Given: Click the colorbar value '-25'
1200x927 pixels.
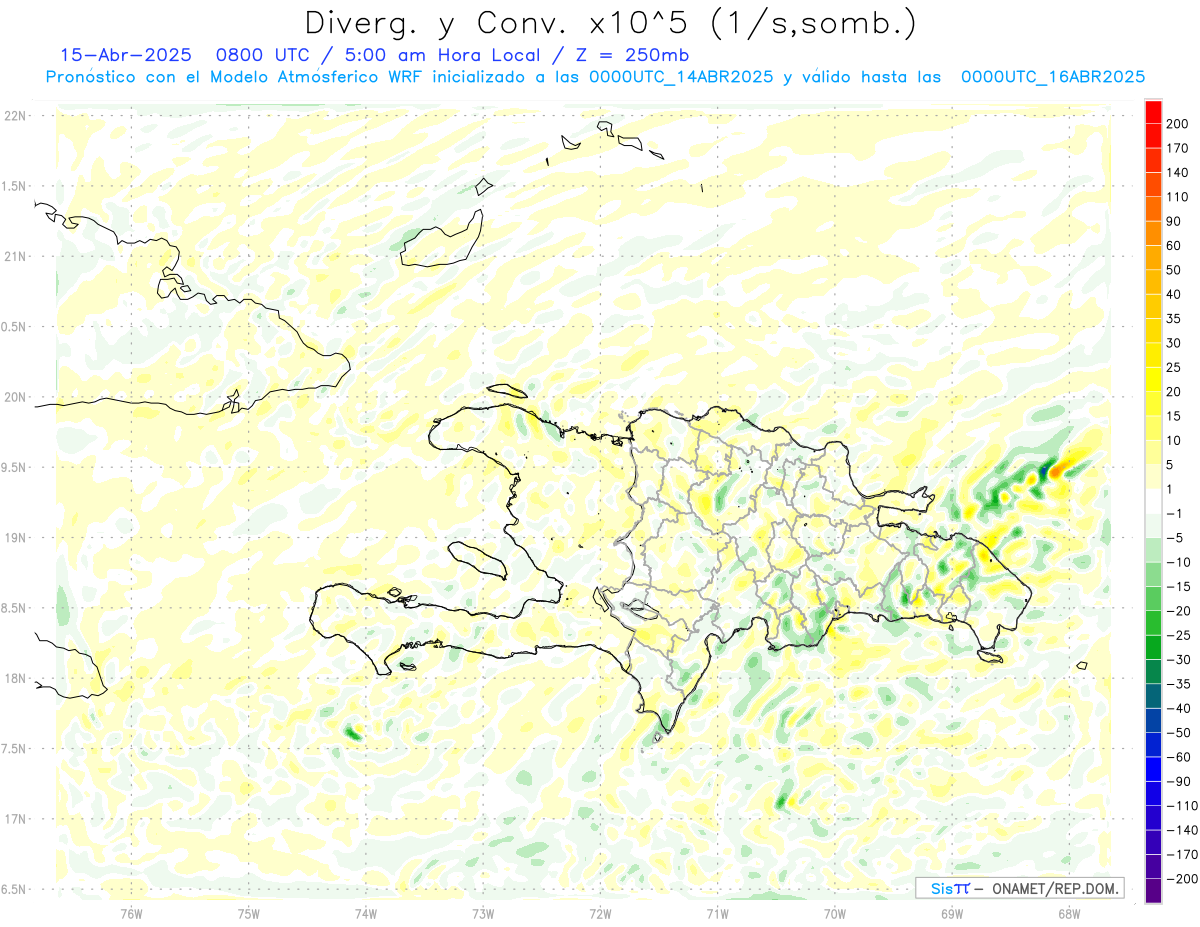Looking at the screenshot, I should (1177, 635).
